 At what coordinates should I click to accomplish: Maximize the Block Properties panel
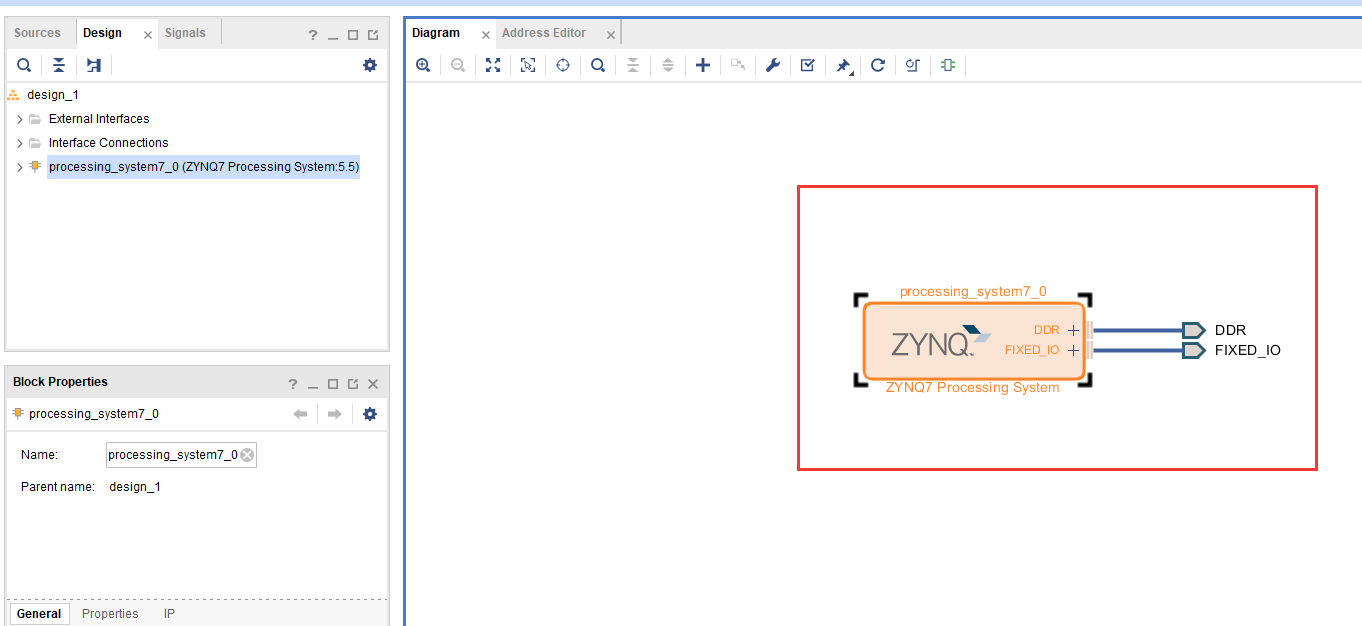pos(333,384)
